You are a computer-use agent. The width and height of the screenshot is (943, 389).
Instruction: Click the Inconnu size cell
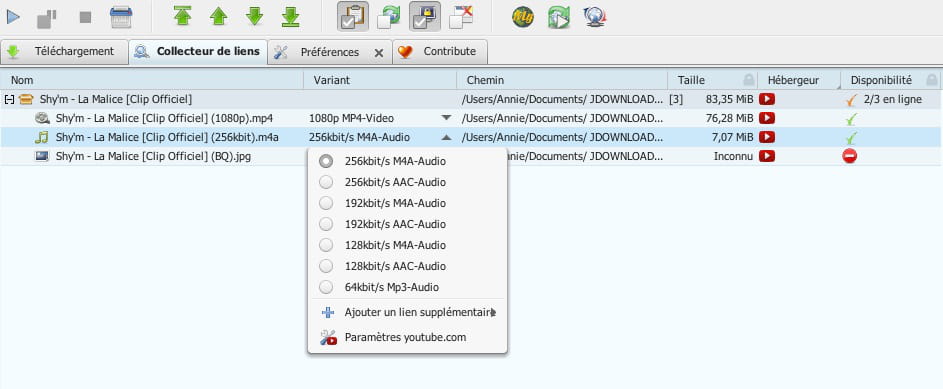click(x=733, y=156)
